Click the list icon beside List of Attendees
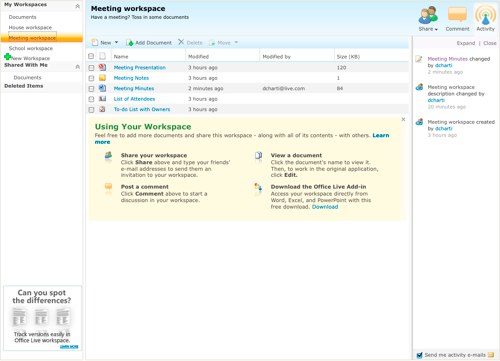This screenshot has height=361, width=500. tap(102, 99)
